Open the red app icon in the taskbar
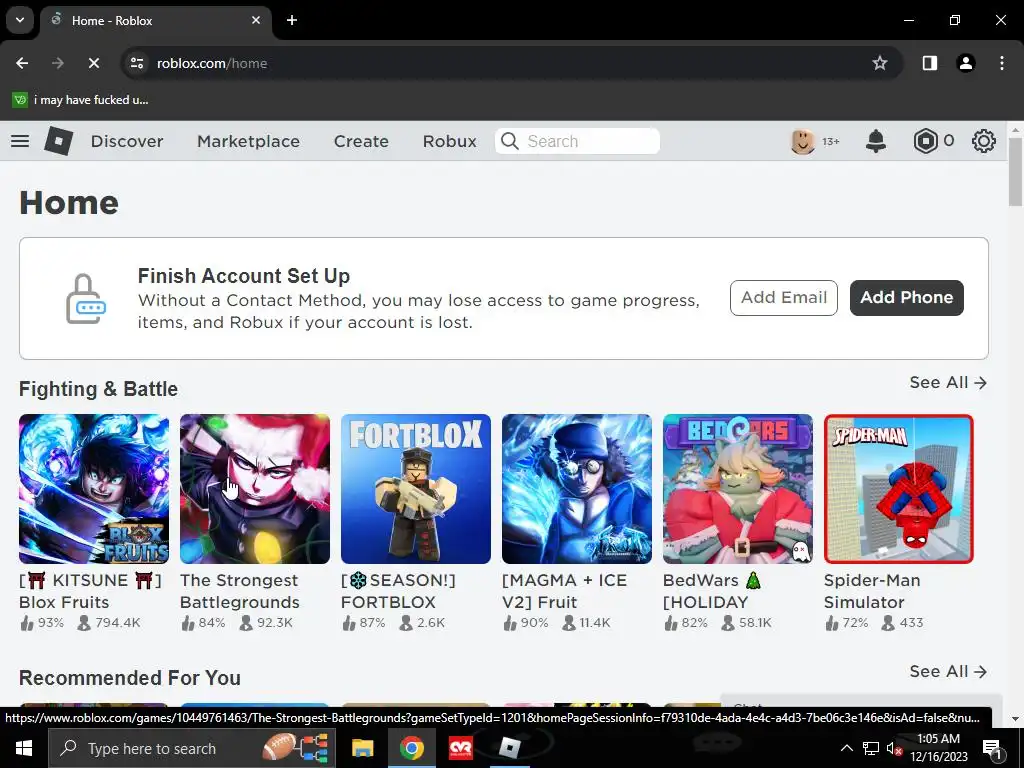The image size is (1024, 768). 461,748
